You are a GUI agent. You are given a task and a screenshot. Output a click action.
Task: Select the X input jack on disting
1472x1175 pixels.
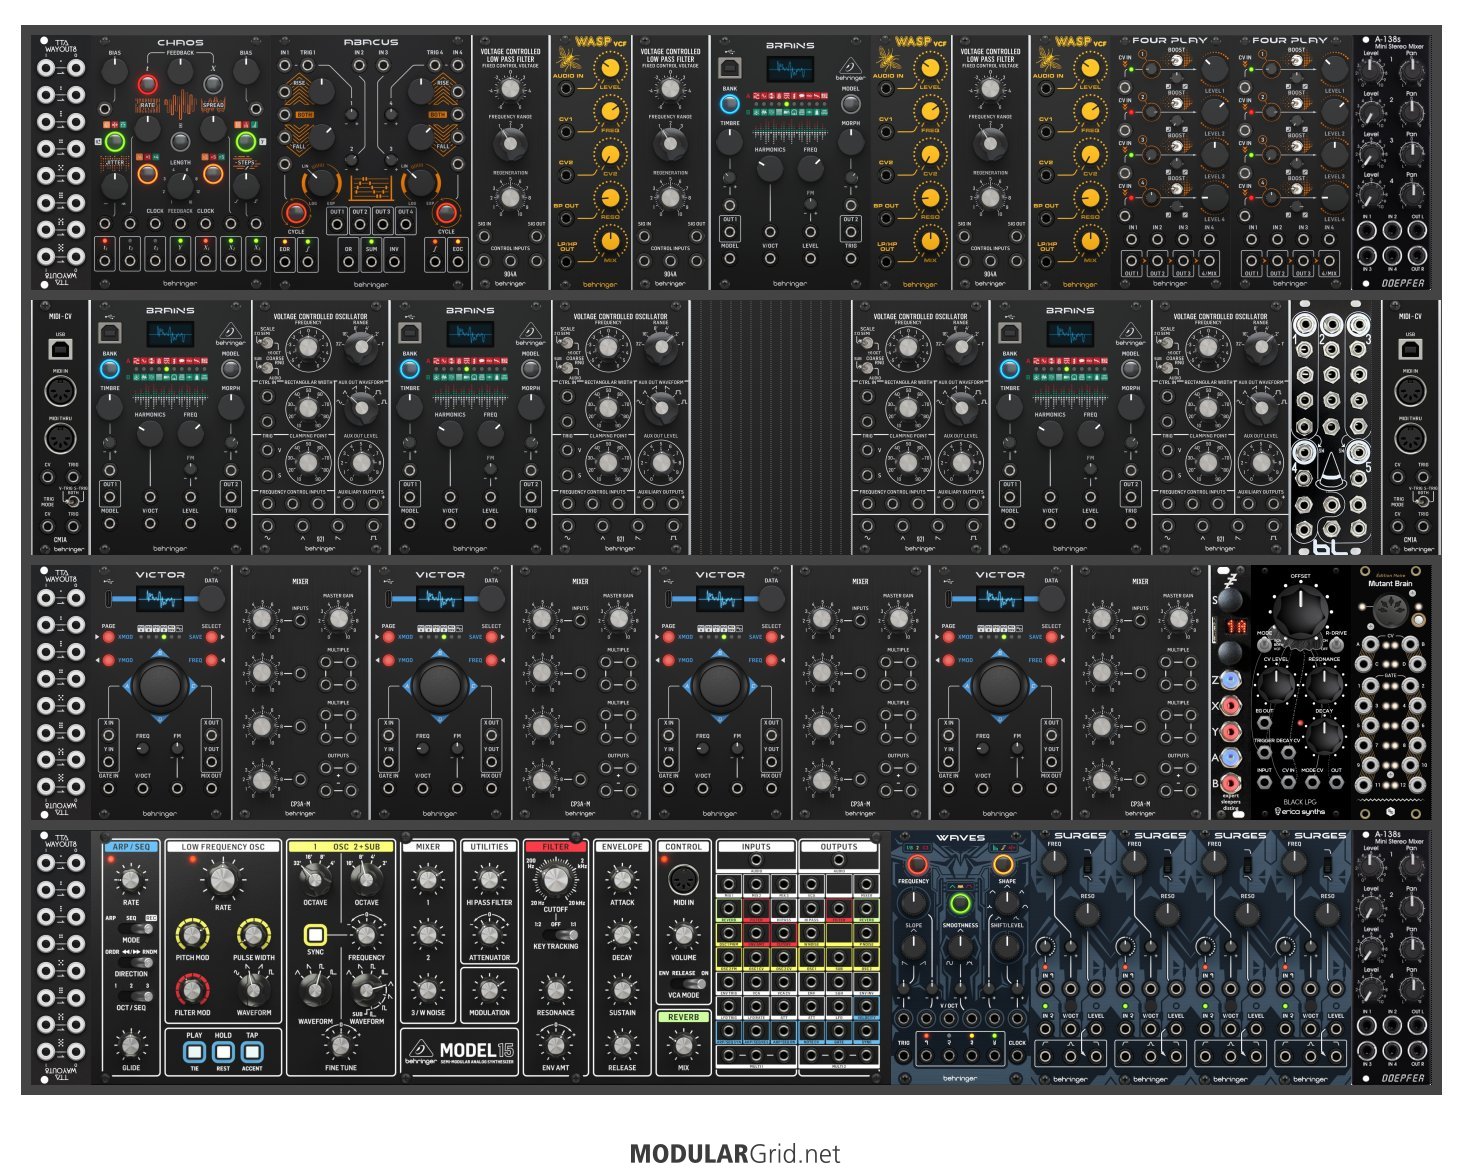tap(1231, 705)
